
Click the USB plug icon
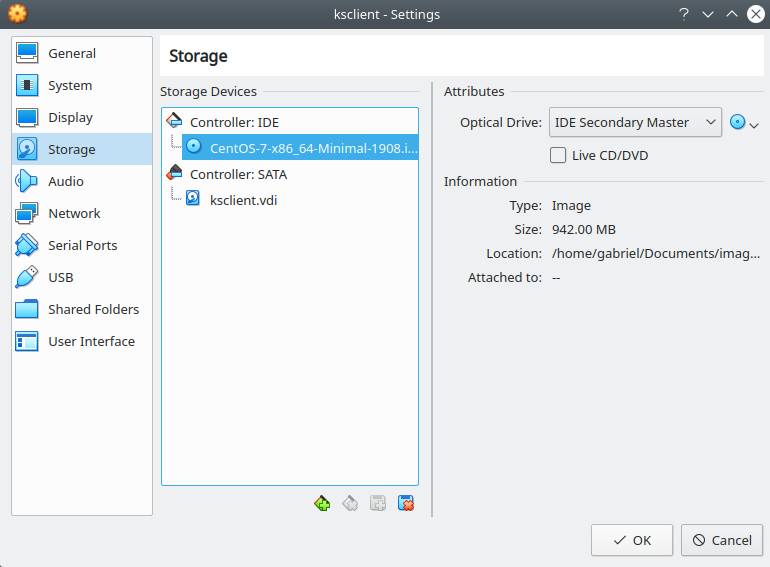coord(27,277)
